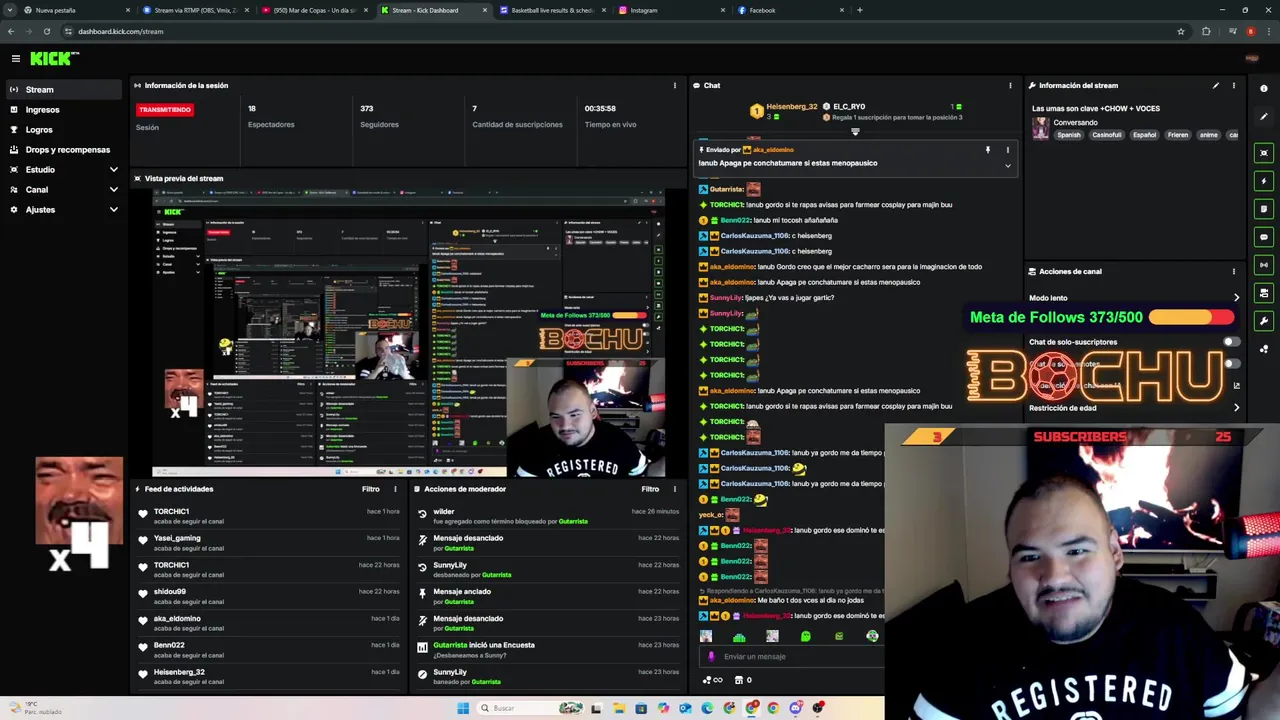Open Logros in the left sidebar
Viewport: 1280px width, 720px height.
pyautogui.click(x=65, y=129)
